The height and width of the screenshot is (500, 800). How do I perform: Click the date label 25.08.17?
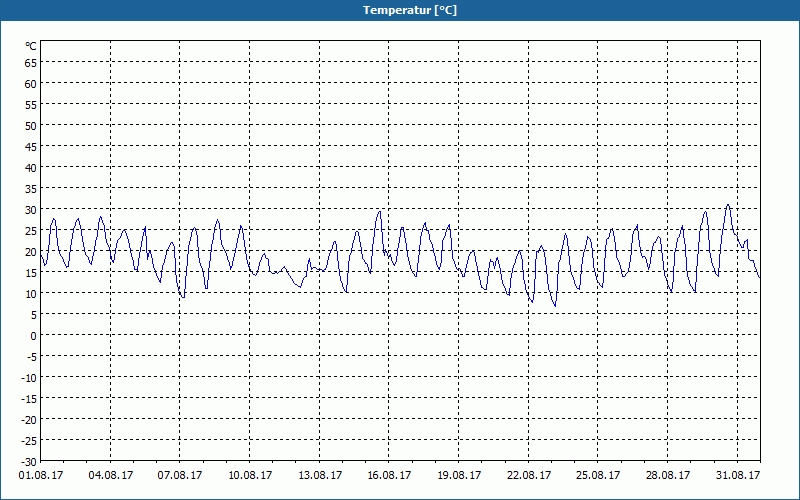(598, 475)
